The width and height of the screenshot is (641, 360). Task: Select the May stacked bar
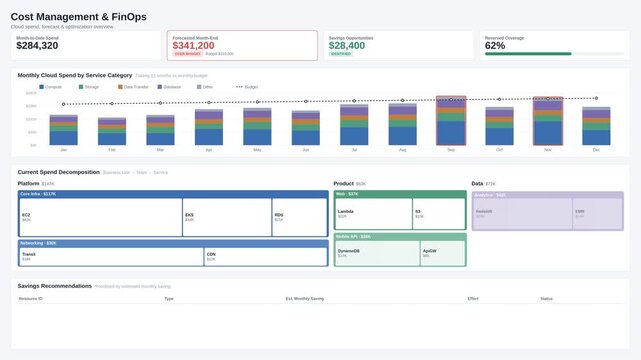tap(257, 126)
